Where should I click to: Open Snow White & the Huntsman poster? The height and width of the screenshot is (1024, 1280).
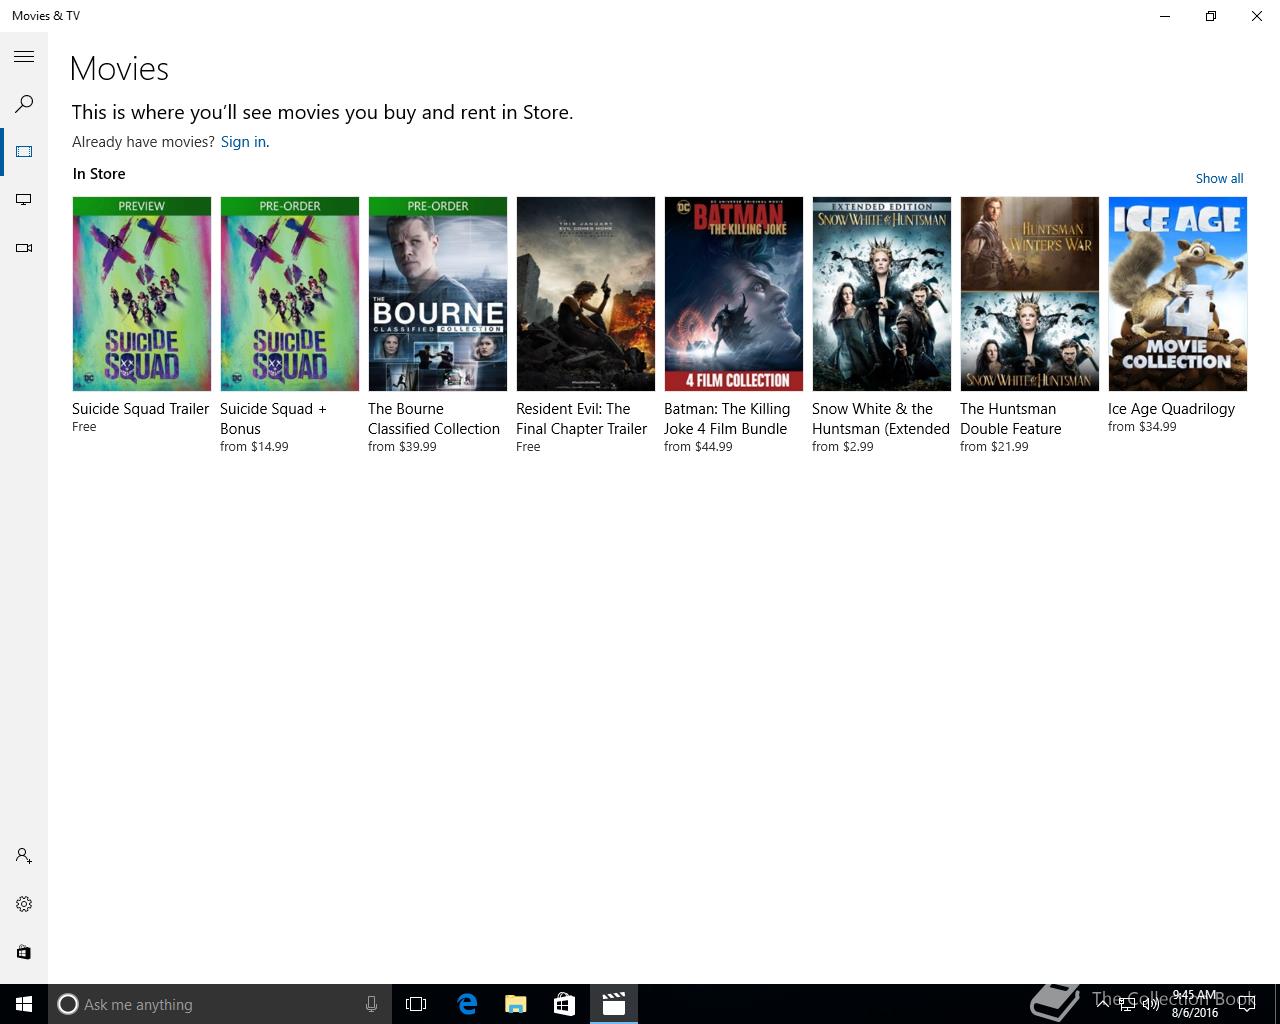click(x=882, y=294)
